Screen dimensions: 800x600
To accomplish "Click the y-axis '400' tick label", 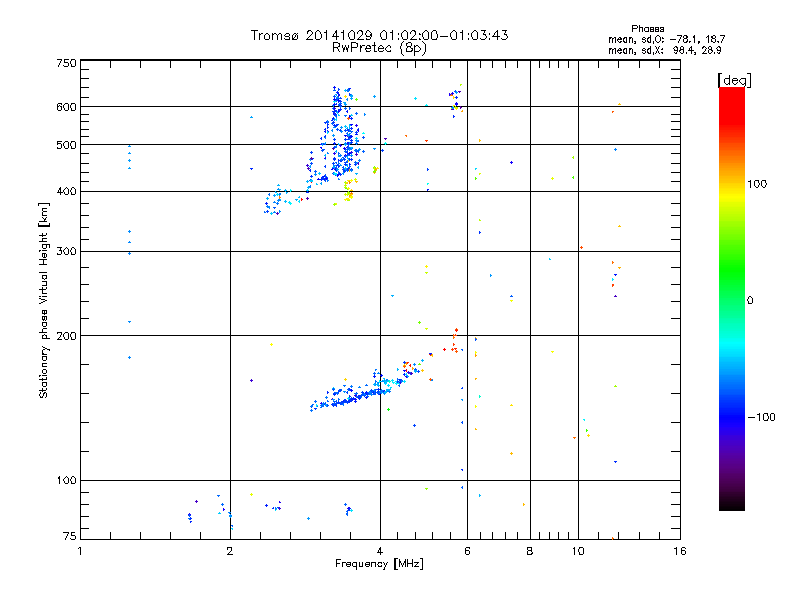I will 66,192.
